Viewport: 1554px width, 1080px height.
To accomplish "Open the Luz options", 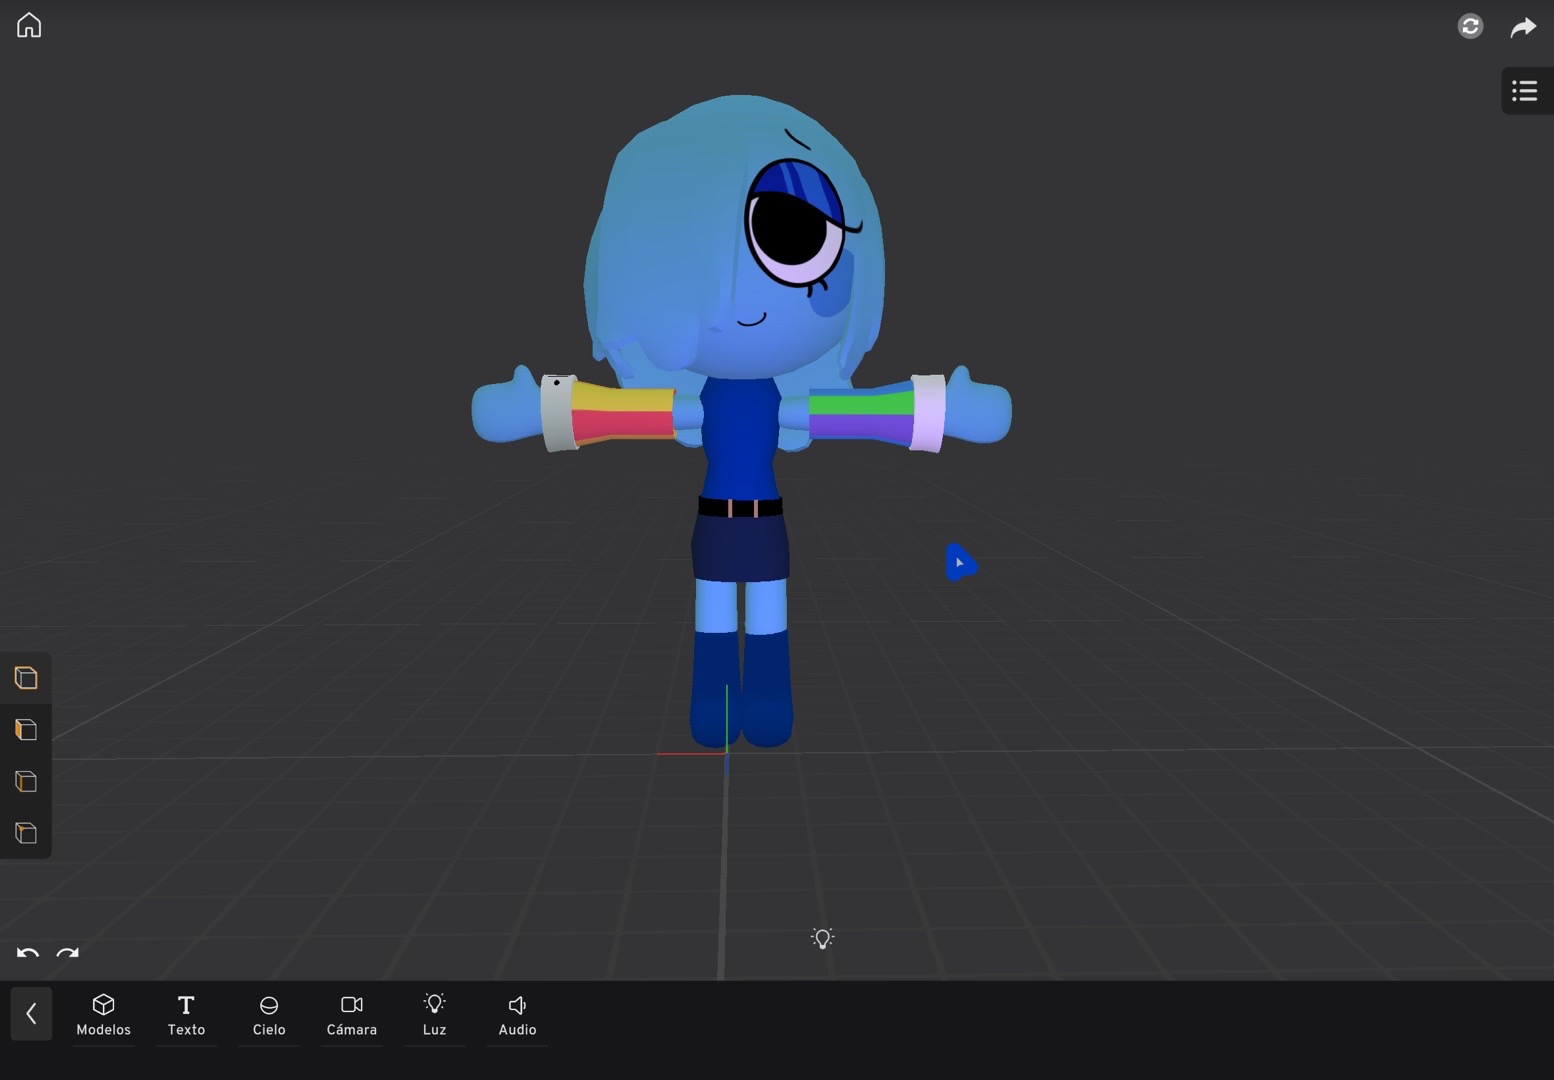I will tap(434, 1015).
